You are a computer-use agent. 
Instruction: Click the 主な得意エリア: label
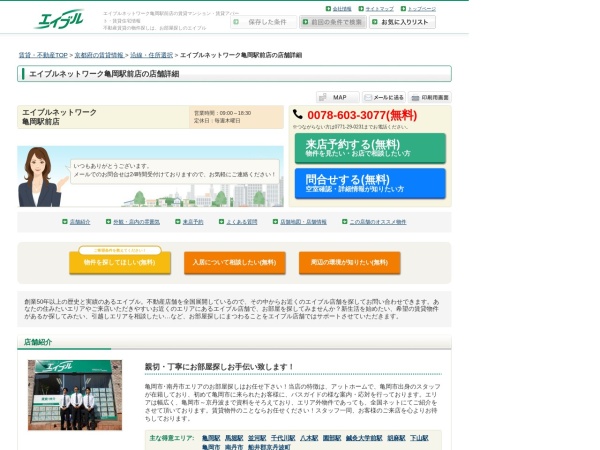(172, 438)
